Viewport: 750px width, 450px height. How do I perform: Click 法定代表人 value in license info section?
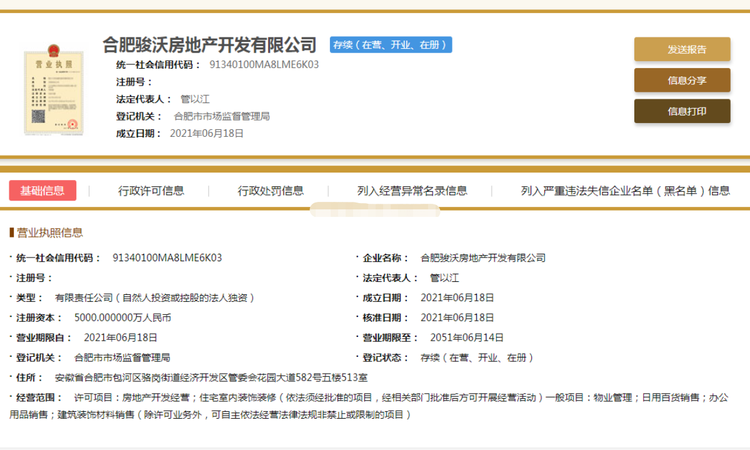click(x=445, y=278)
